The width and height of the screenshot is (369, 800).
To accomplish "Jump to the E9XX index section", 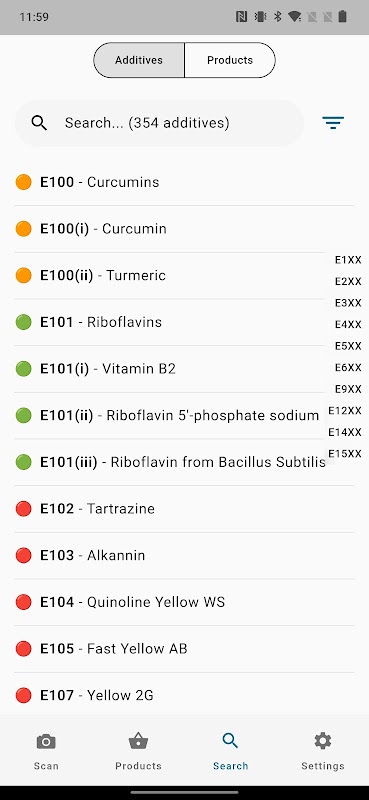I will [348, 389].
